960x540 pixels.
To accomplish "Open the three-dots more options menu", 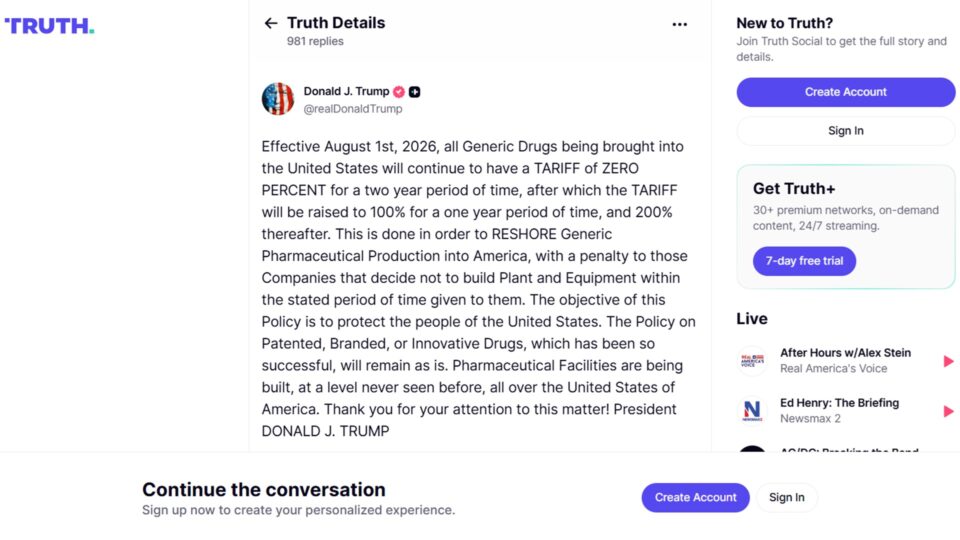I will pyautogui.click(x=680, y=24).
